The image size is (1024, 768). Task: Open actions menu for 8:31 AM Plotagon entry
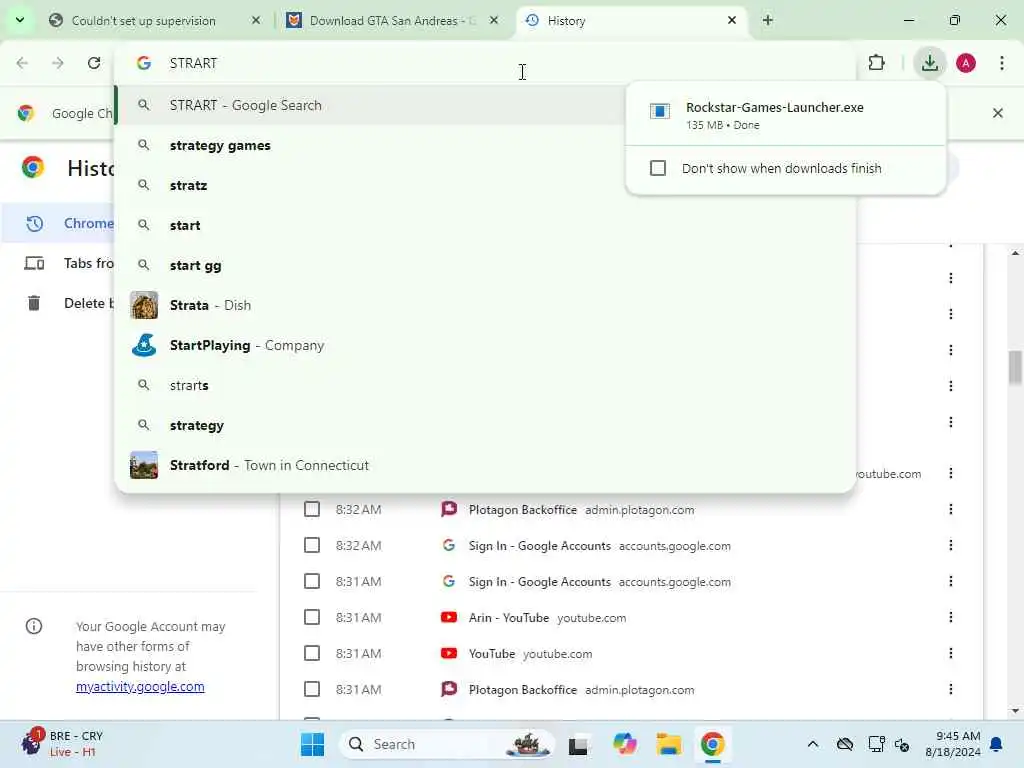(x=951, y=689)
